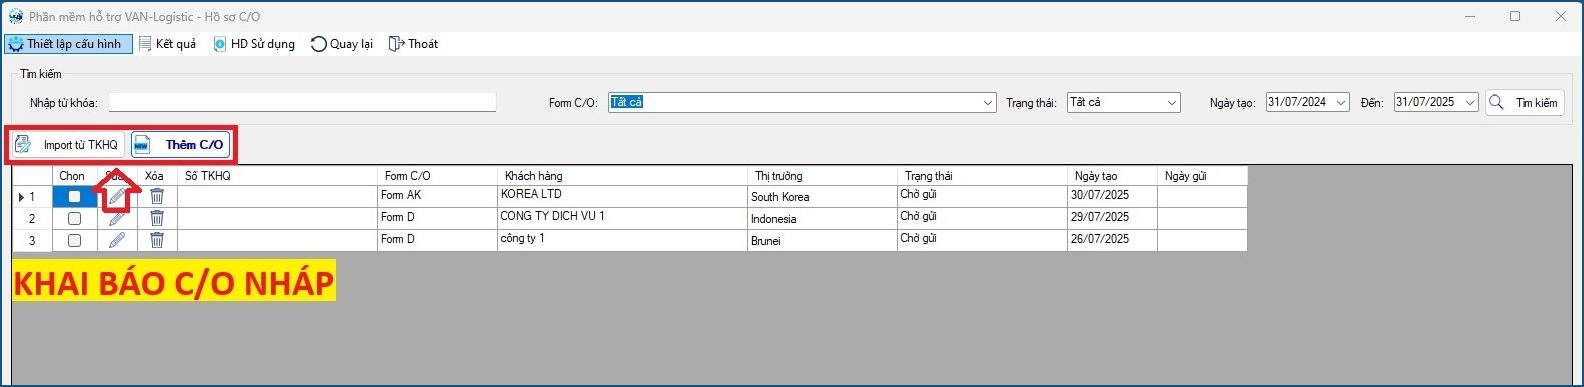The image size is (1584, 387).
Task: Select the công ty 1 customer cell
Action: [622, 240]
